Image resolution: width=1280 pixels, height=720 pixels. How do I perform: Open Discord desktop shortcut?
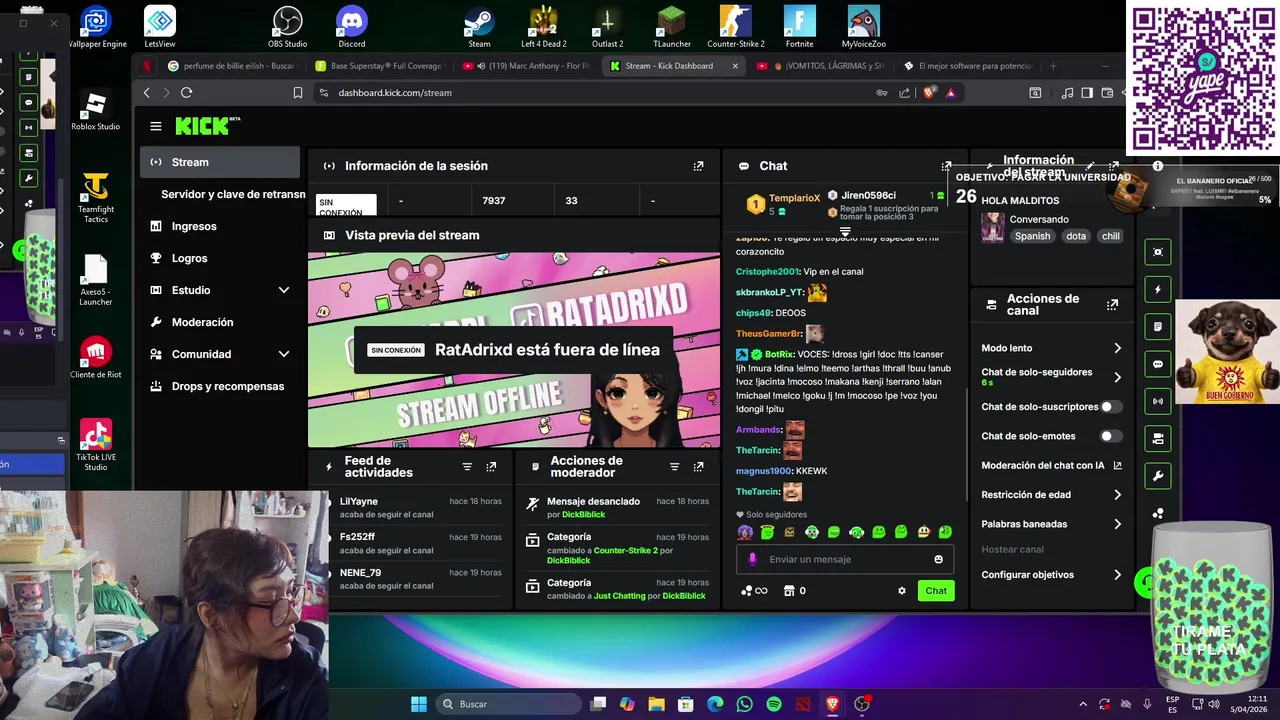(x=352, y=27)
